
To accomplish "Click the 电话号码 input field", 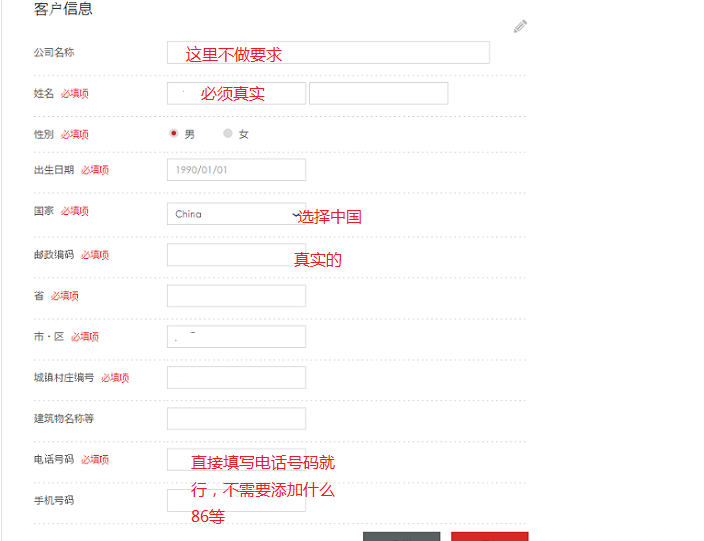I will pos(236,459).
